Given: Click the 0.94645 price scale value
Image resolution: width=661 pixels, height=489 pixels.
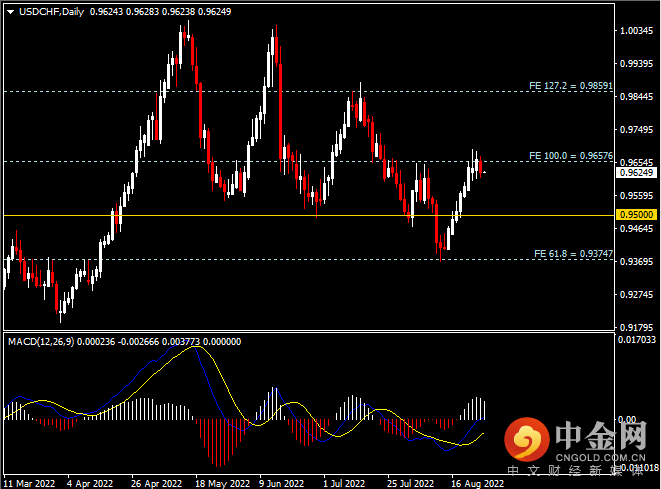Looking at the screenshot, I should click(637, 229).
